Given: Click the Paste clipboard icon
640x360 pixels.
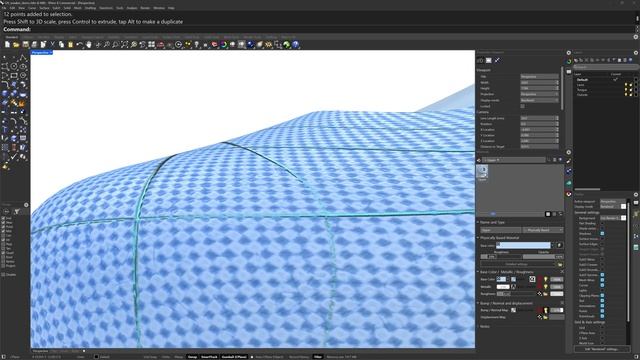Looking at the screenshot, I should coord(70,44).
